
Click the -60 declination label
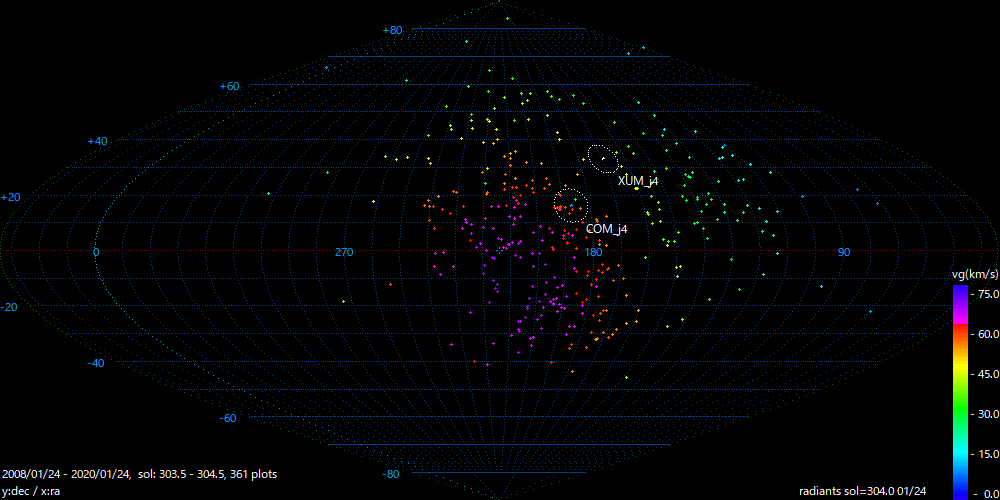click(x=228, y=418)
